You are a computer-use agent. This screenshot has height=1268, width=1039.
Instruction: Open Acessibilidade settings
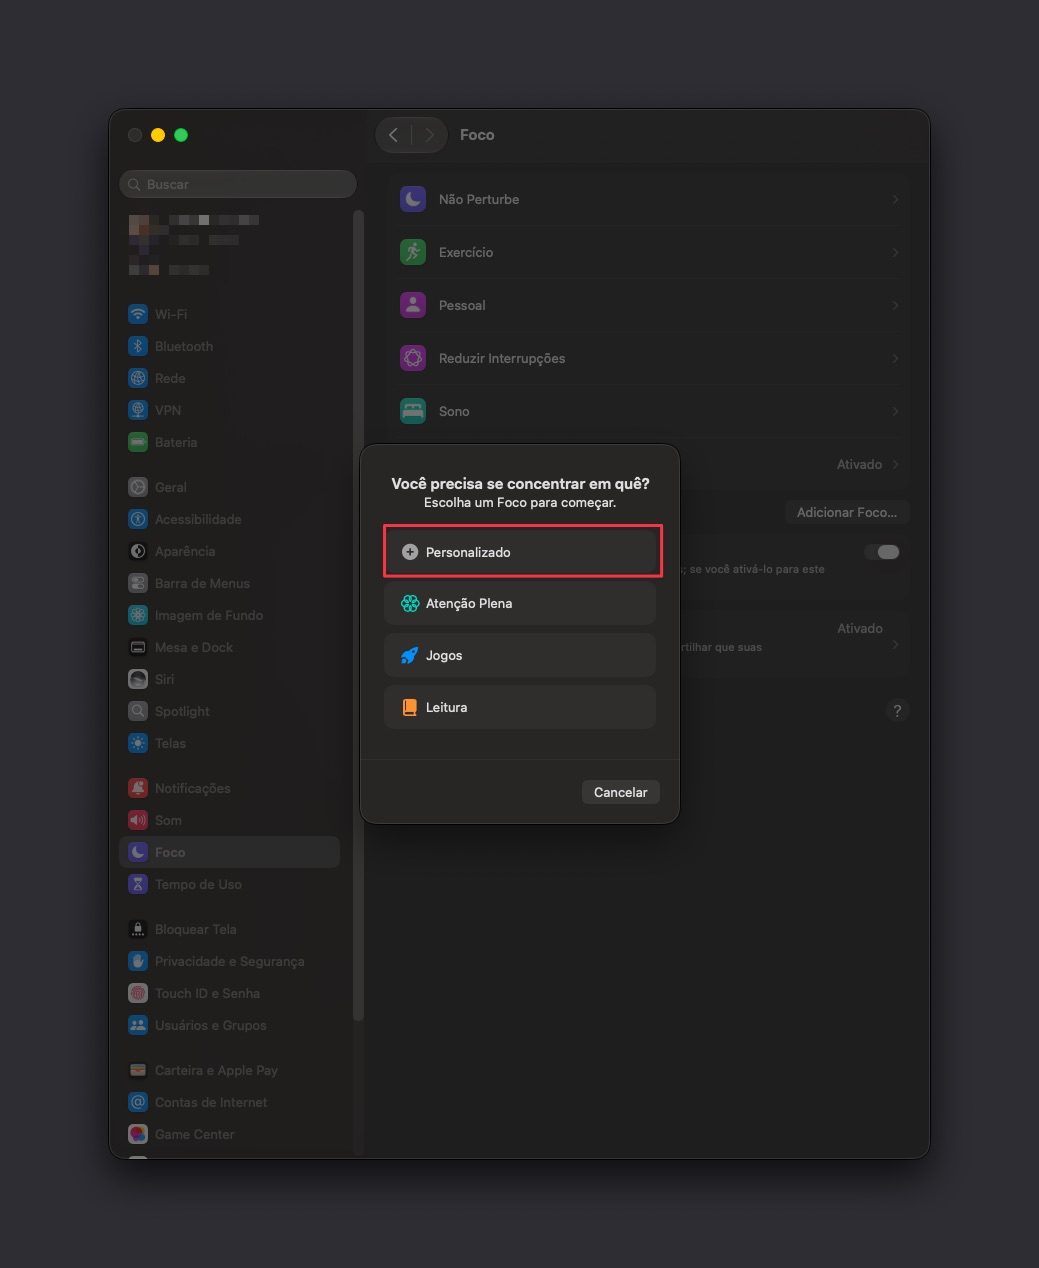229,519
